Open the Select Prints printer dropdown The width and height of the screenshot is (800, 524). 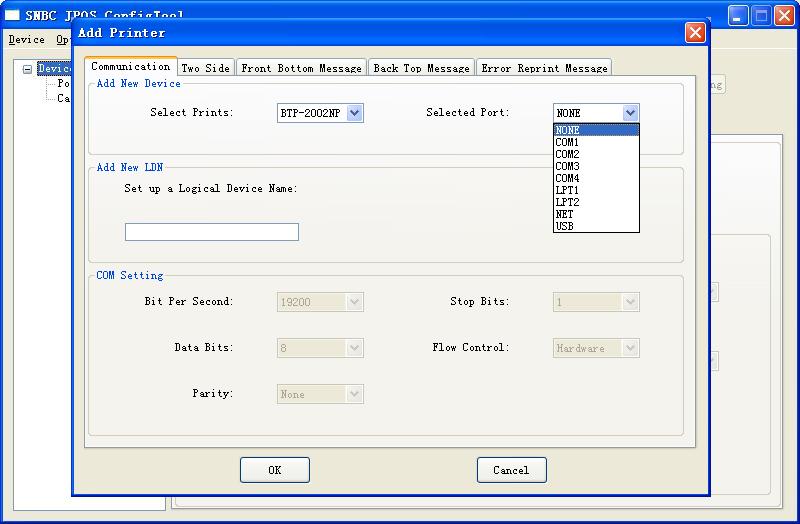pyautogui.click(x=354, y=113)
